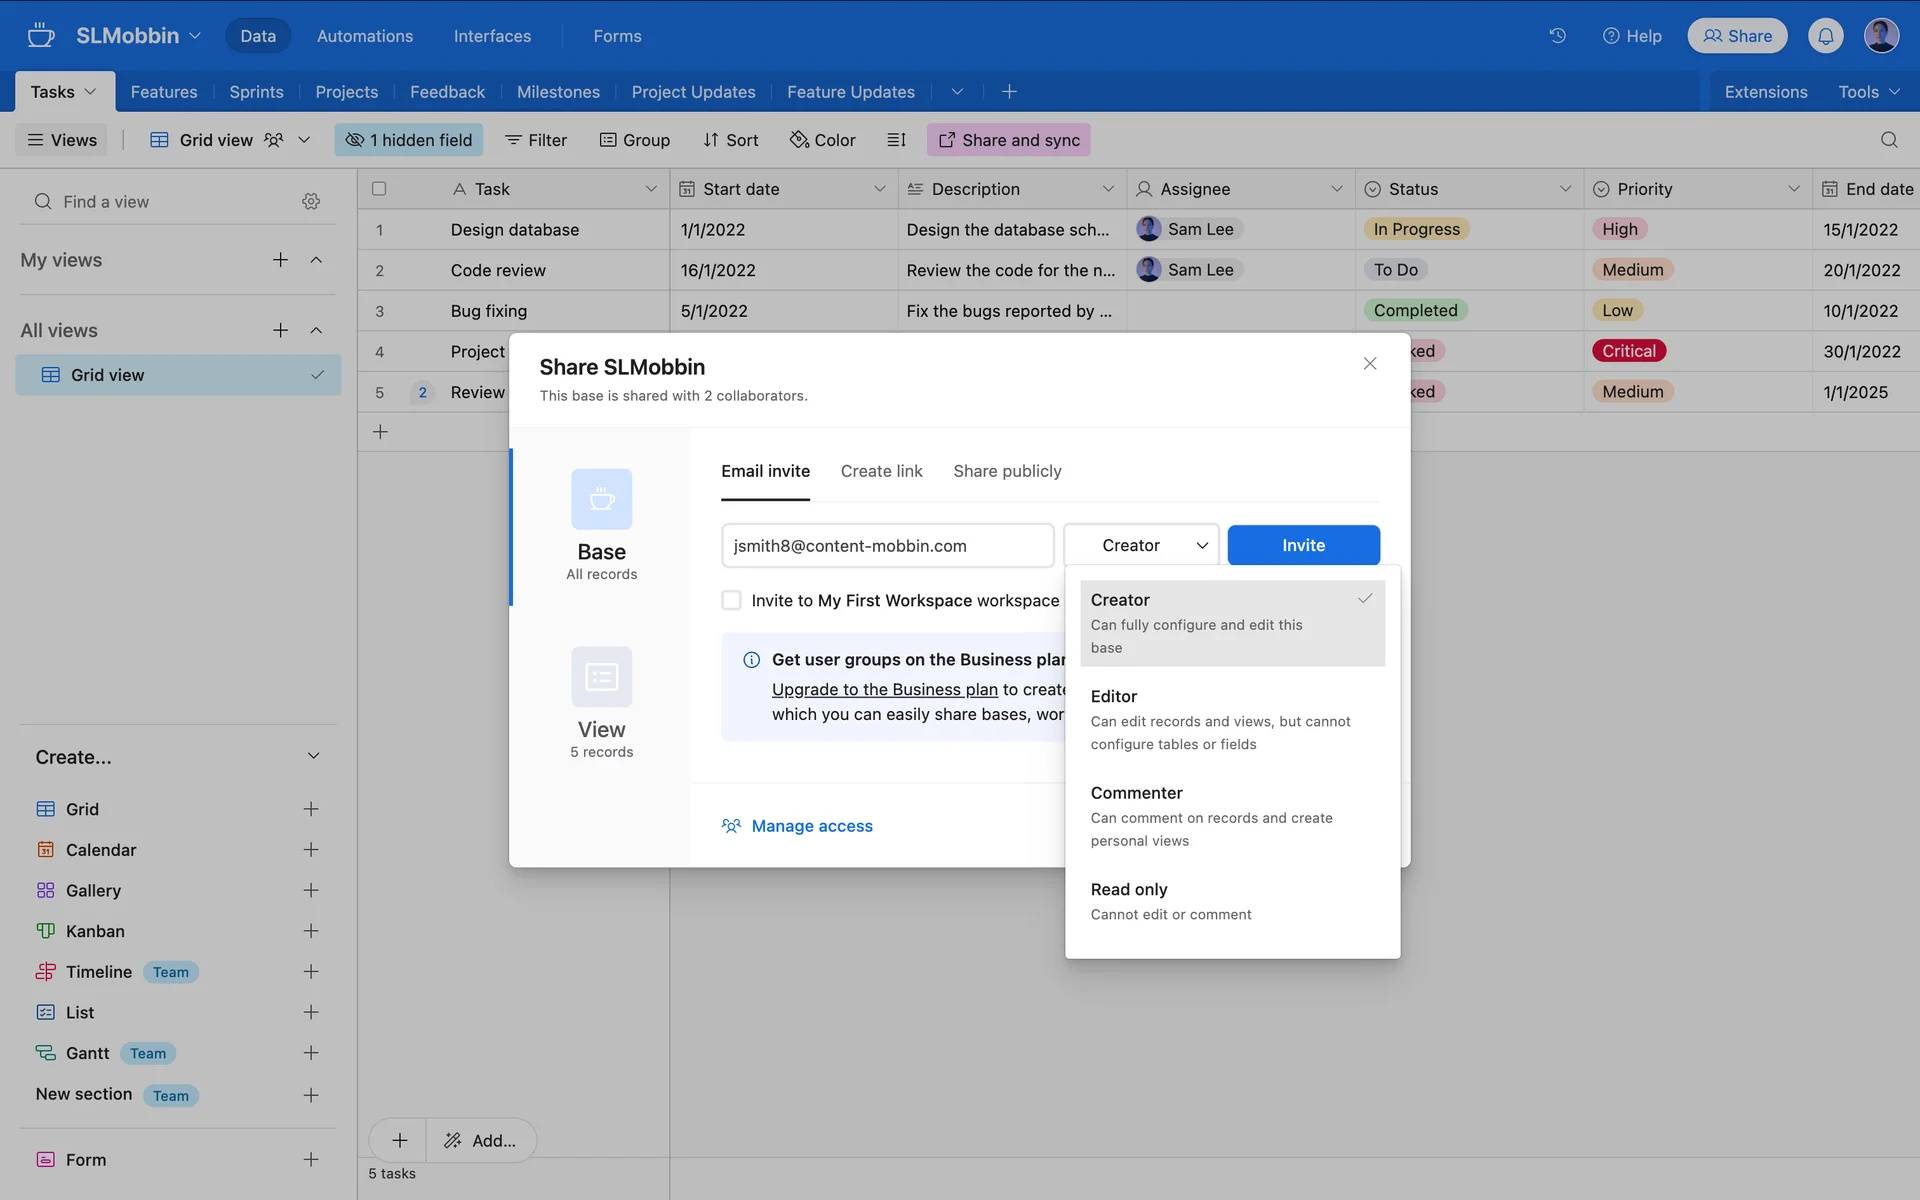Open the notifications bell
Viewport: 1920px width, 1200px height.
[x=1825, y=36]
